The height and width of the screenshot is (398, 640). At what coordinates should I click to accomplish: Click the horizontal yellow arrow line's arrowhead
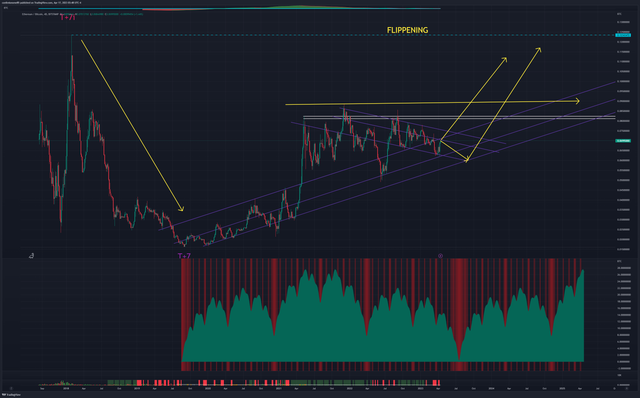coord(577,101)
